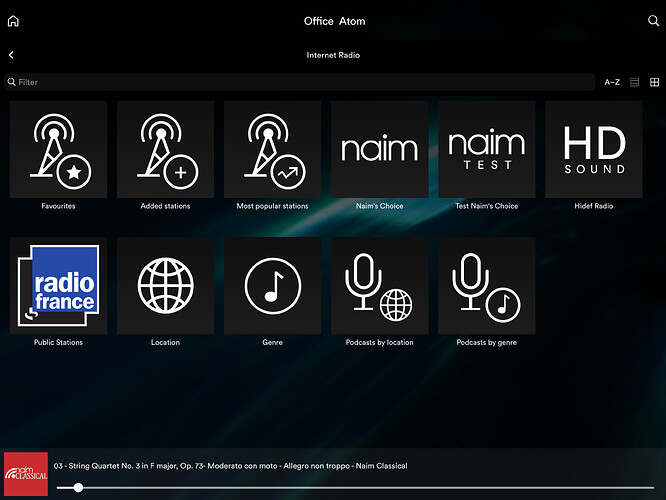Open the Favourites tile
The width and height of the screenshot is (666, 500).
[58, 149]
